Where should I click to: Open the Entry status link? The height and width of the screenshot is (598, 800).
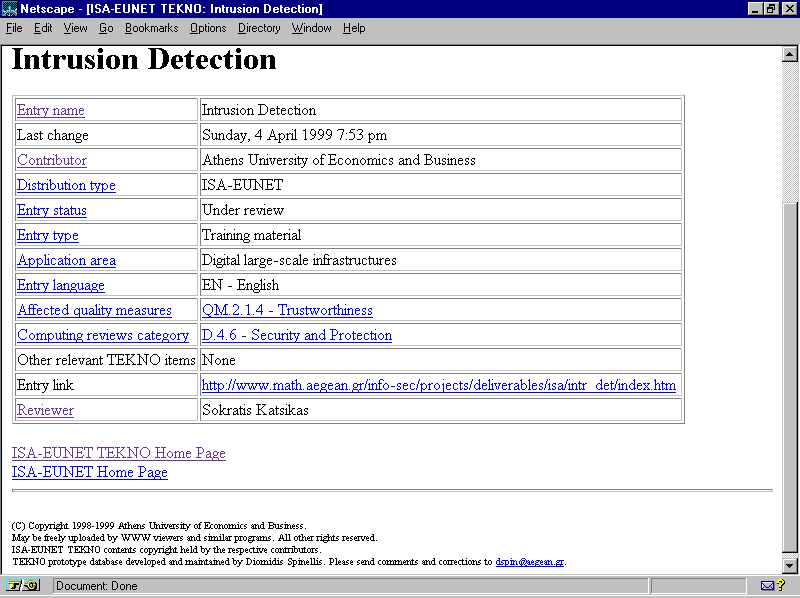[x=52, y=210]
